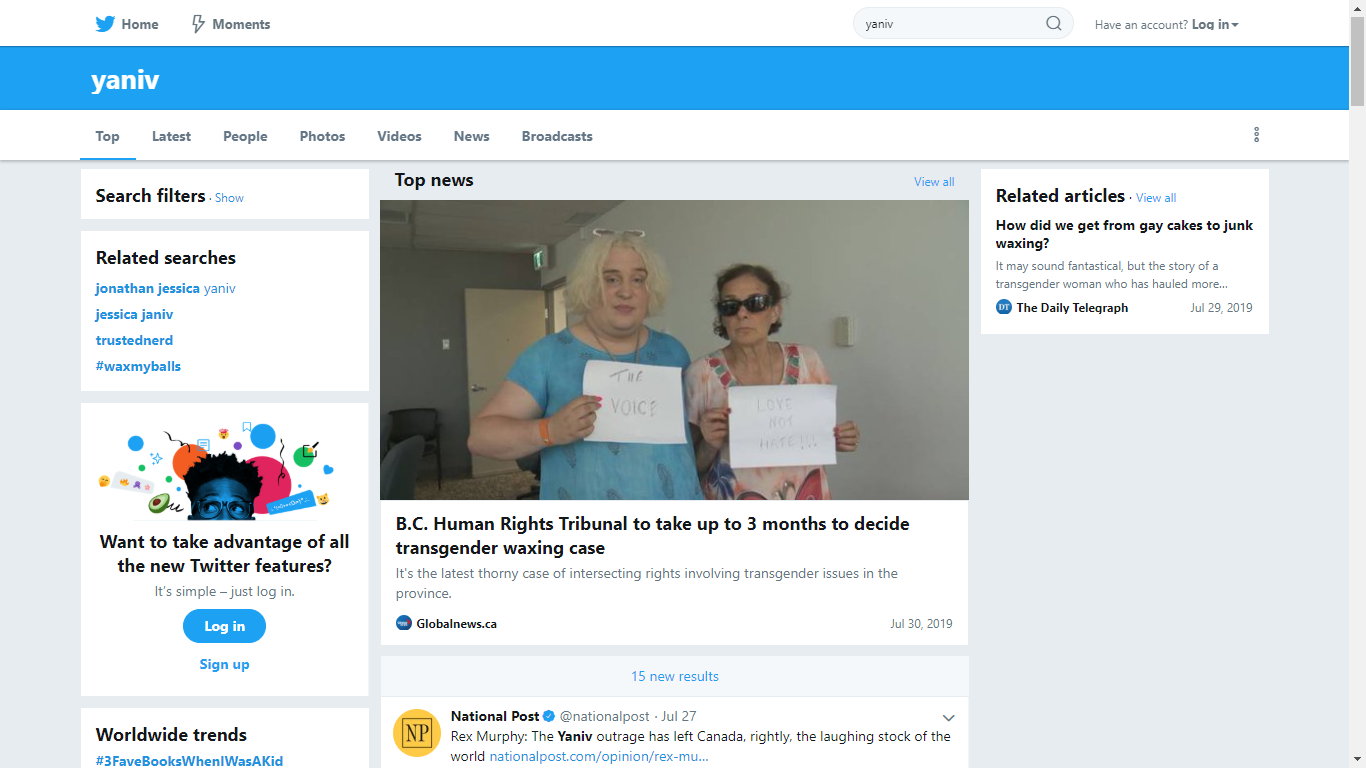Image resolution: width=1366 pixels, height=768 pixels.
Task: Click the Moments lightning bolt icon
Action: [198, 24]
